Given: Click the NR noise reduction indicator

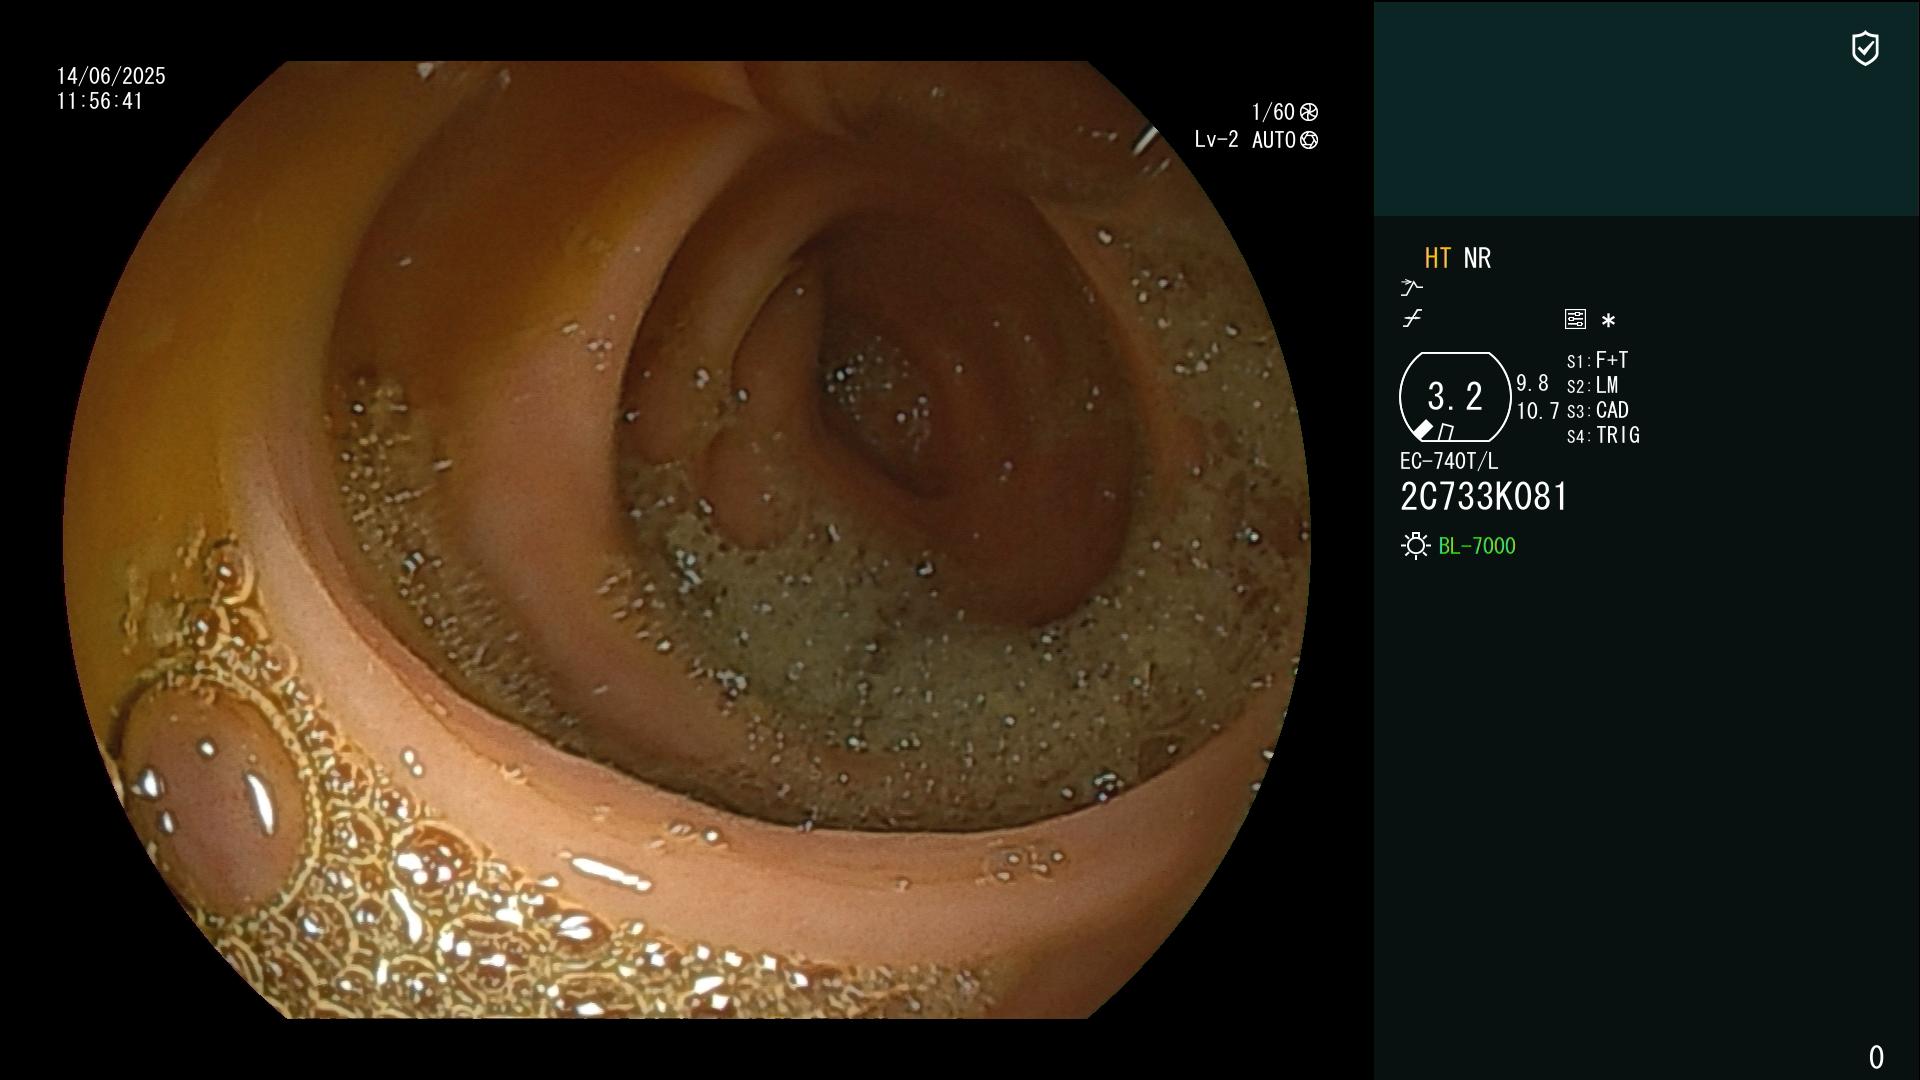Looking at the screenshot, I should point(1477,258).
